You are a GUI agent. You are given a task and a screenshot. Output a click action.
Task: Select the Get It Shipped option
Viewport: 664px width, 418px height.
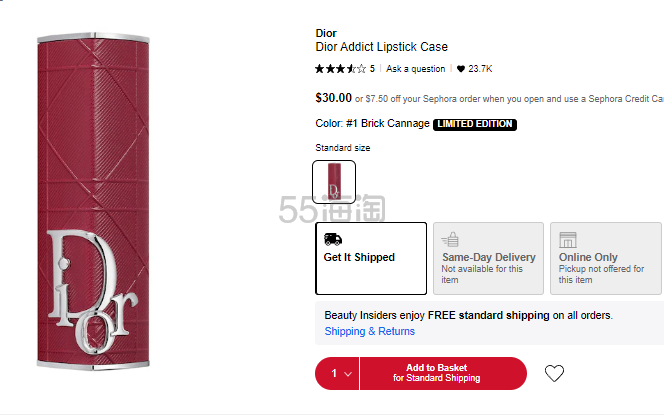tap(371, 258)
